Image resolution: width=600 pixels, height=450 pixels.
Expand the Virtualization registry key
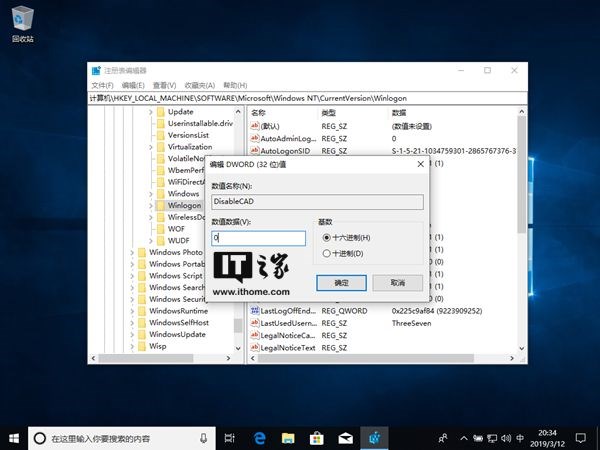150,147
